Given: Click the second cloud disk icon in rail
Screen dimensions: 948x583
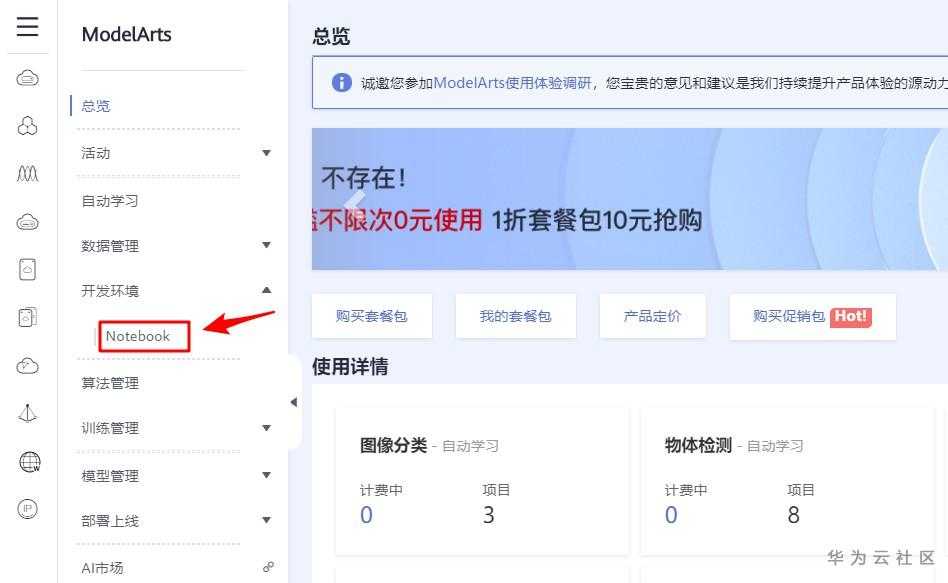Looking at the screenshot, I should coord(27,222).
